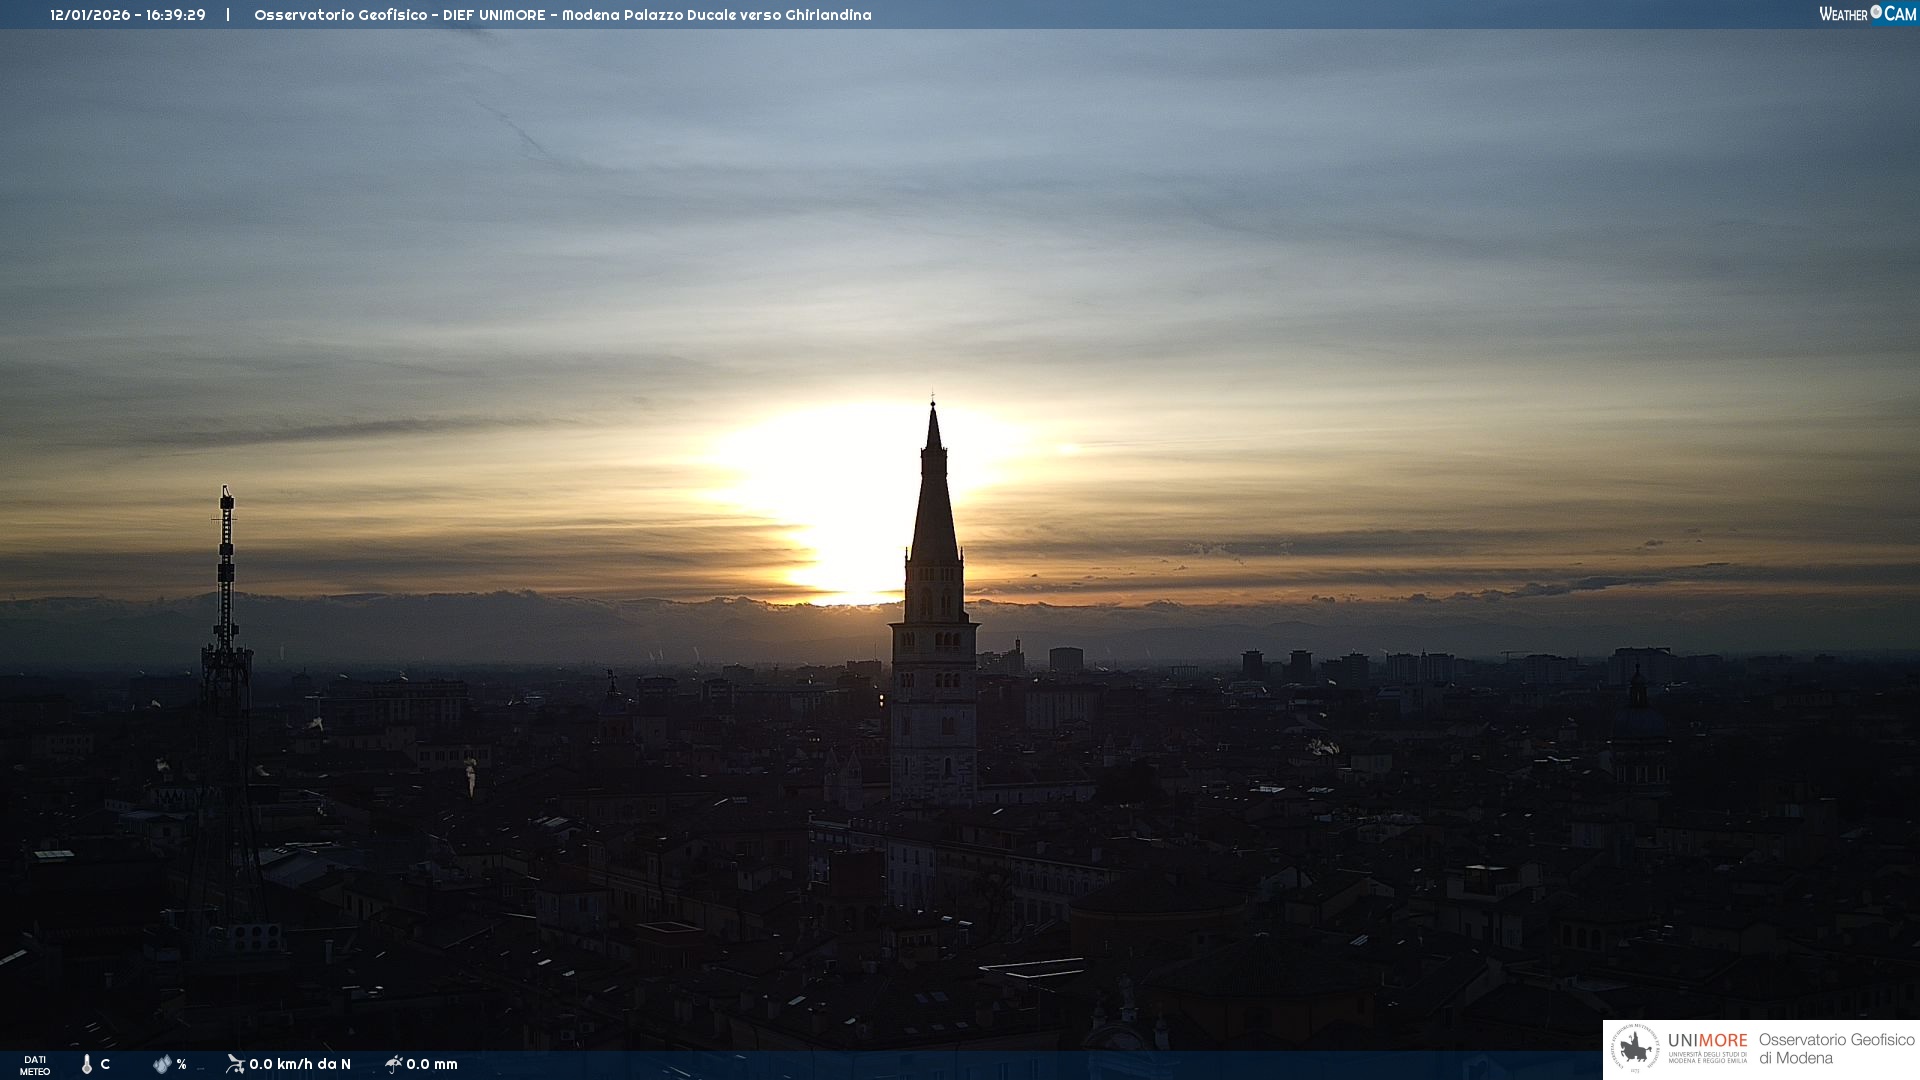The image size is (1920, 1080).
Task: Click the temperature unit C label
Action: (x=105, y=1064)
